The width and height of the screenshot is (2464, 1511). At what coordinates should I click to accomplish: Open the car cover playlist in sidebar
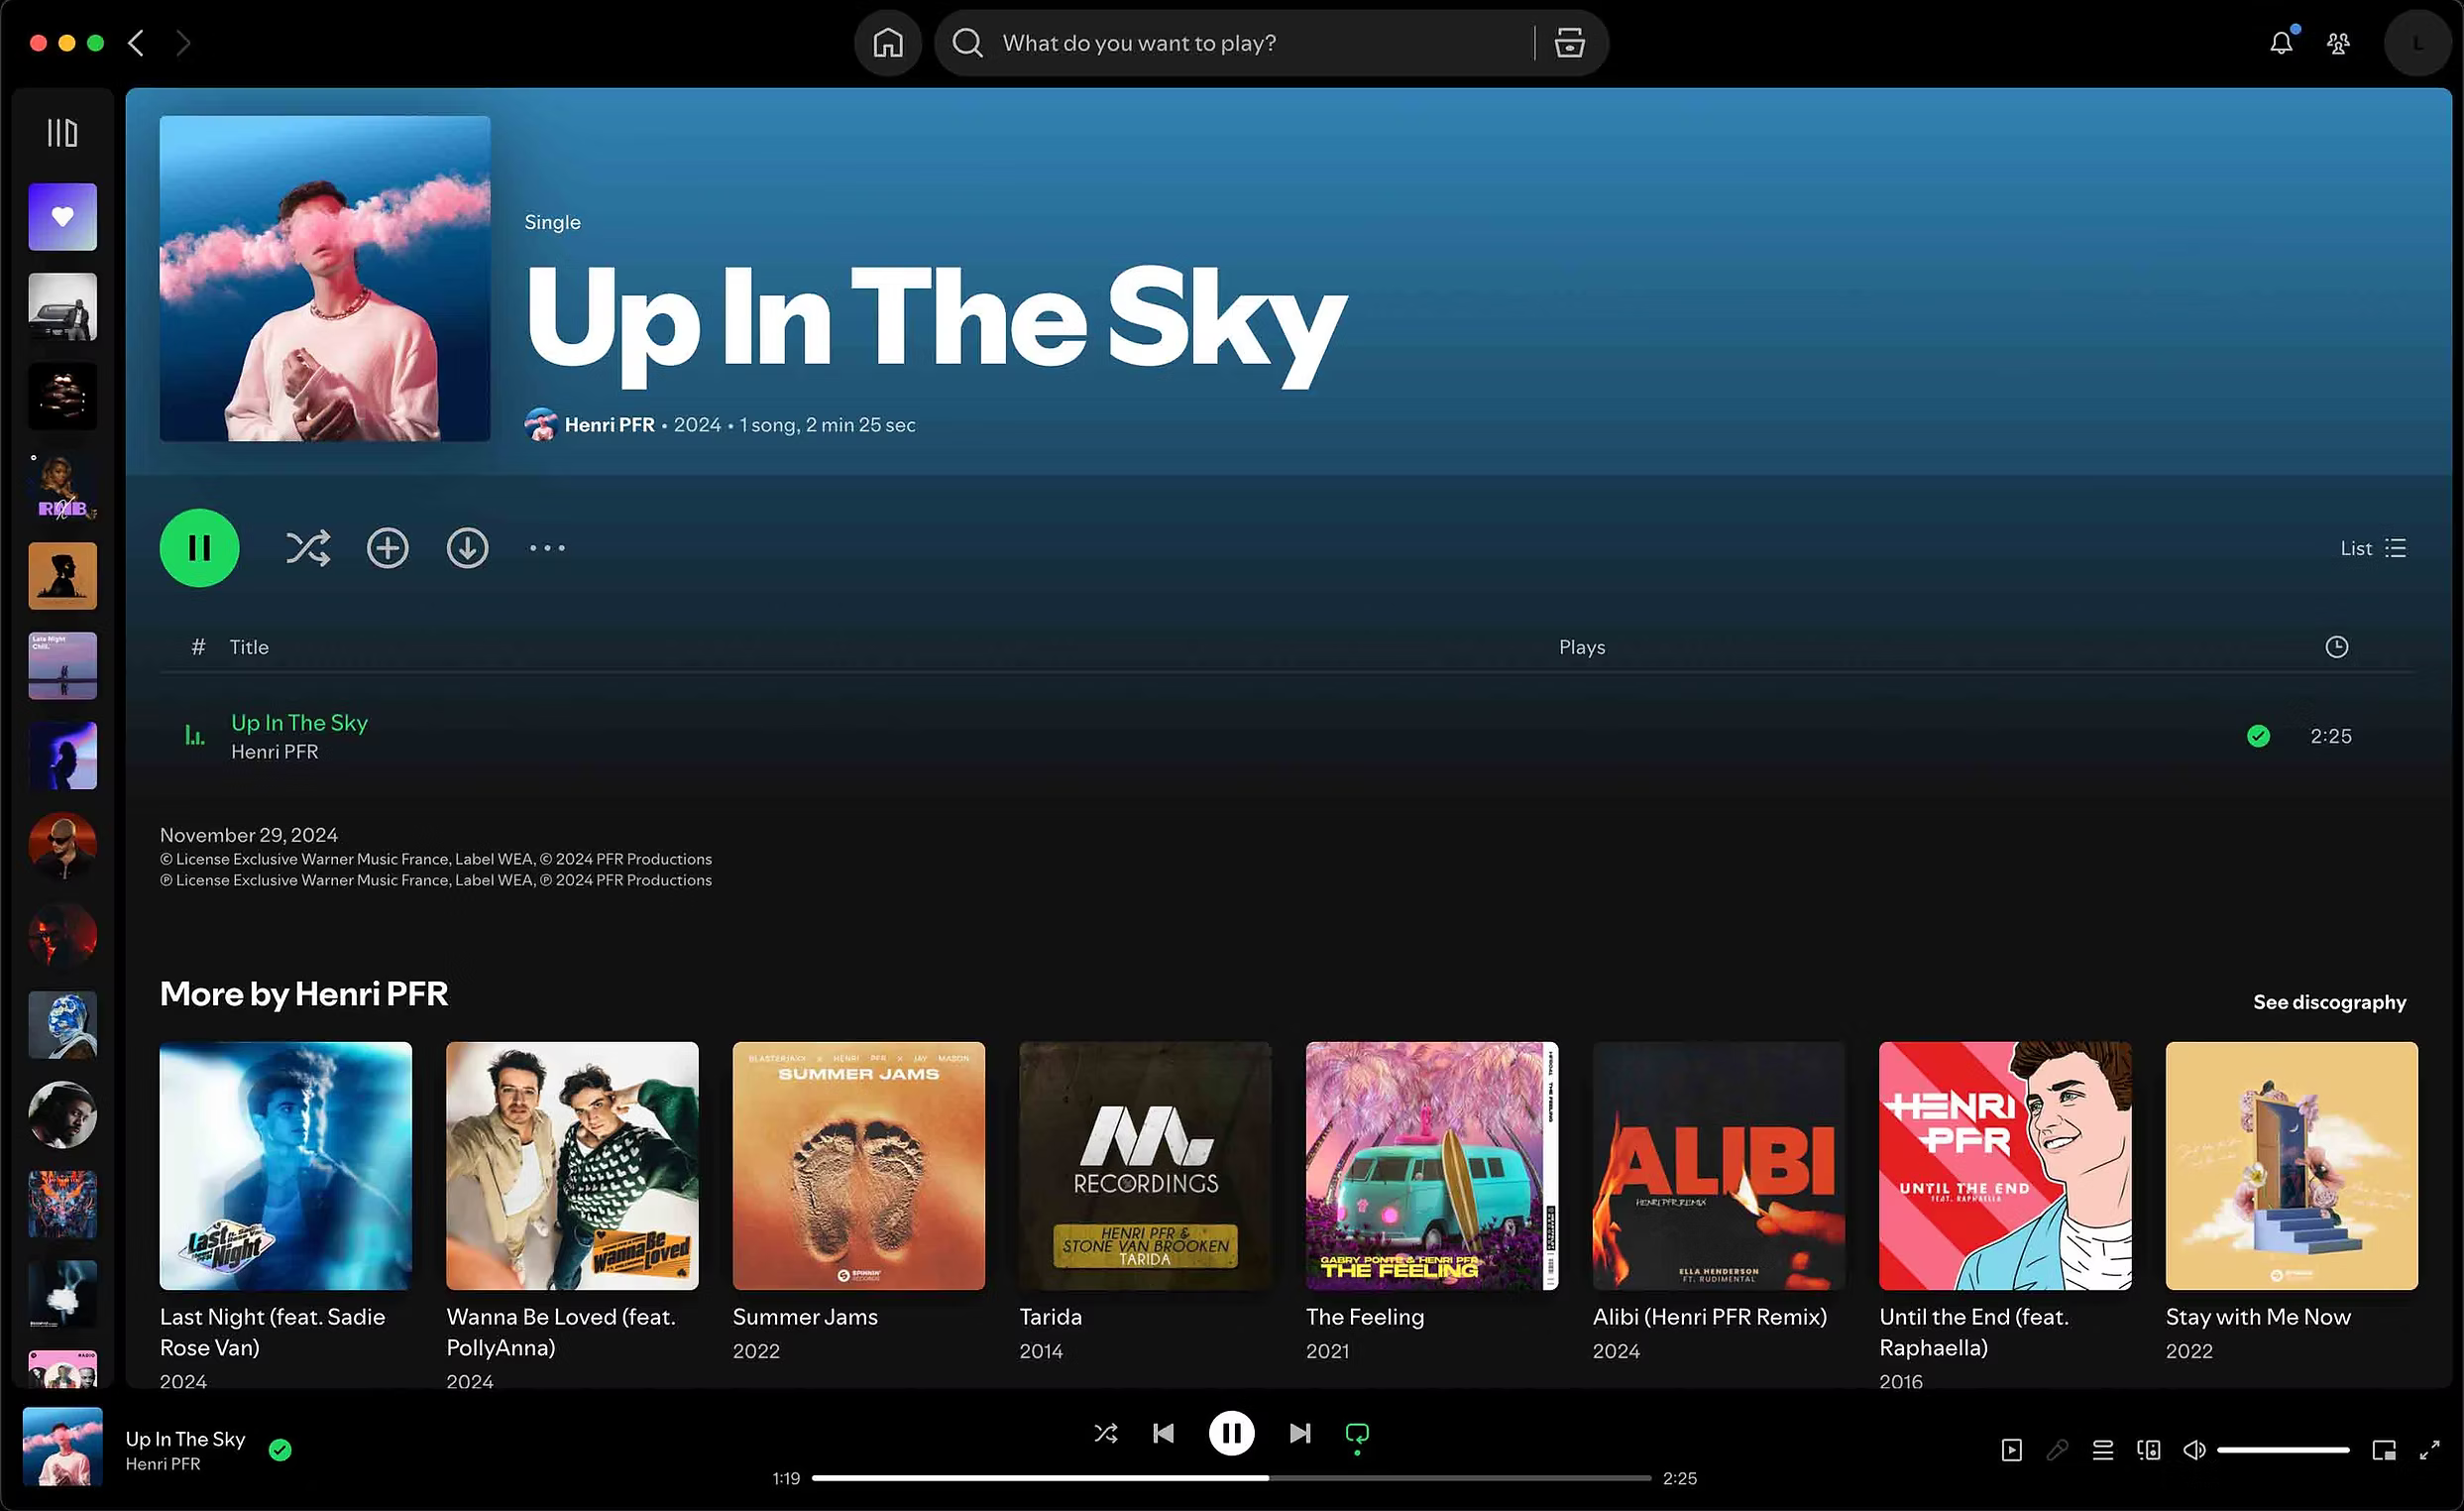pyautogui.click(x=62, y=306)
